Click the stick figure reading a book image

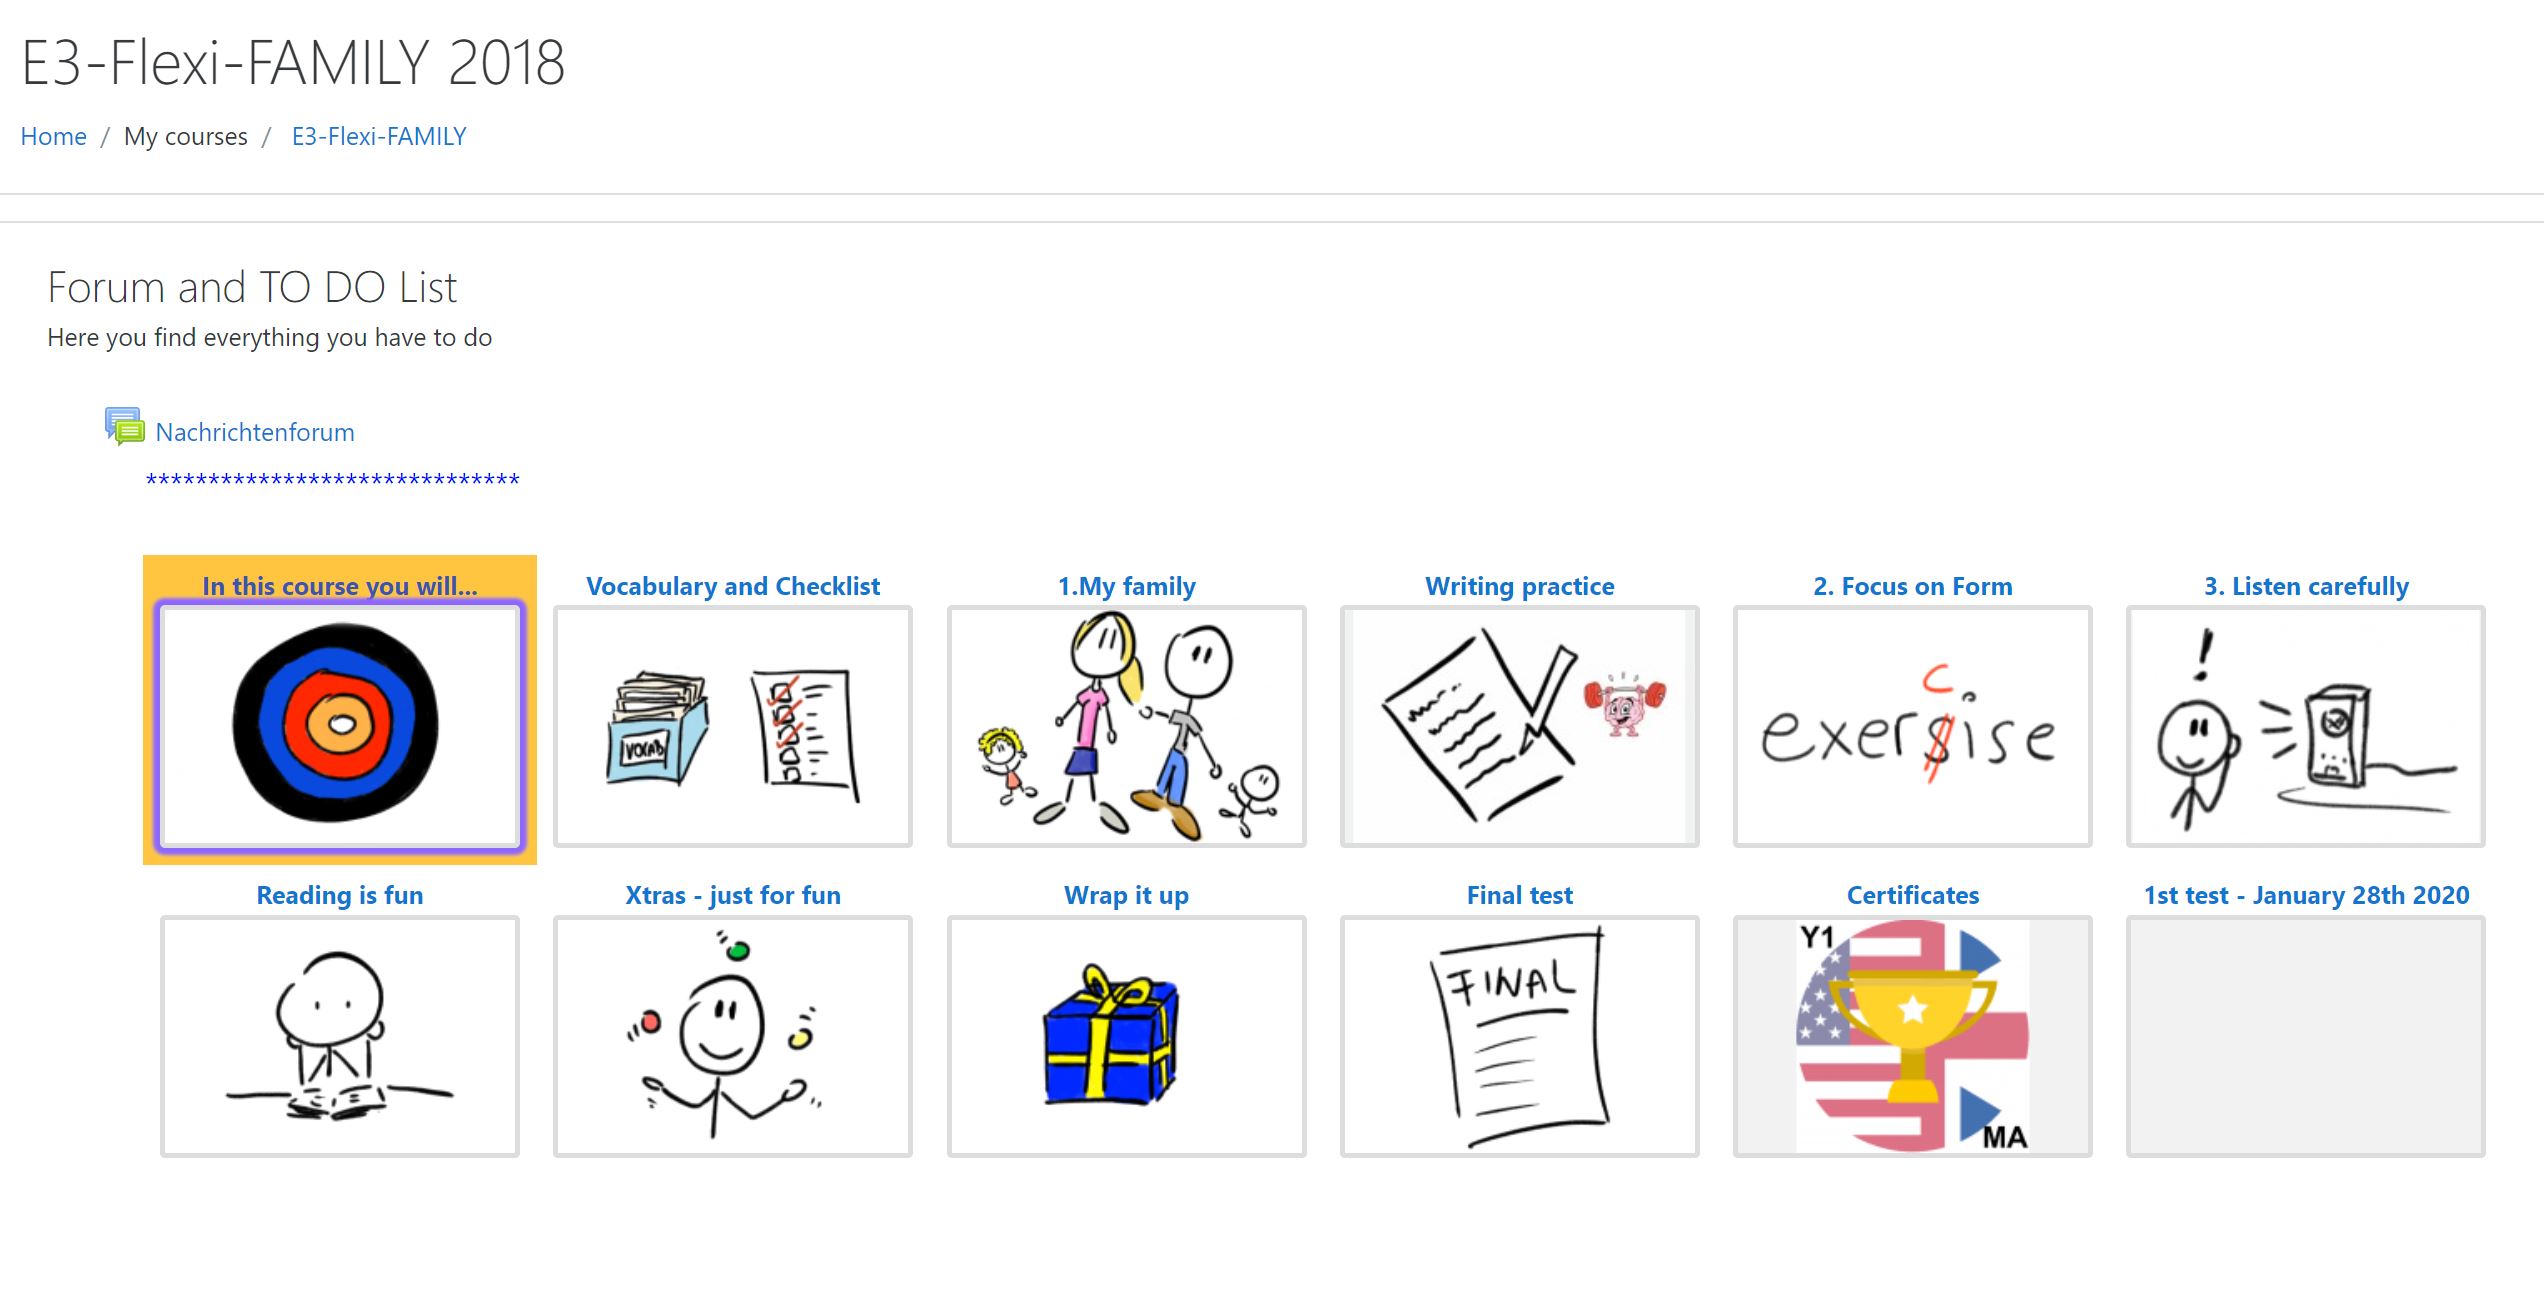(x=340, y=1036)
